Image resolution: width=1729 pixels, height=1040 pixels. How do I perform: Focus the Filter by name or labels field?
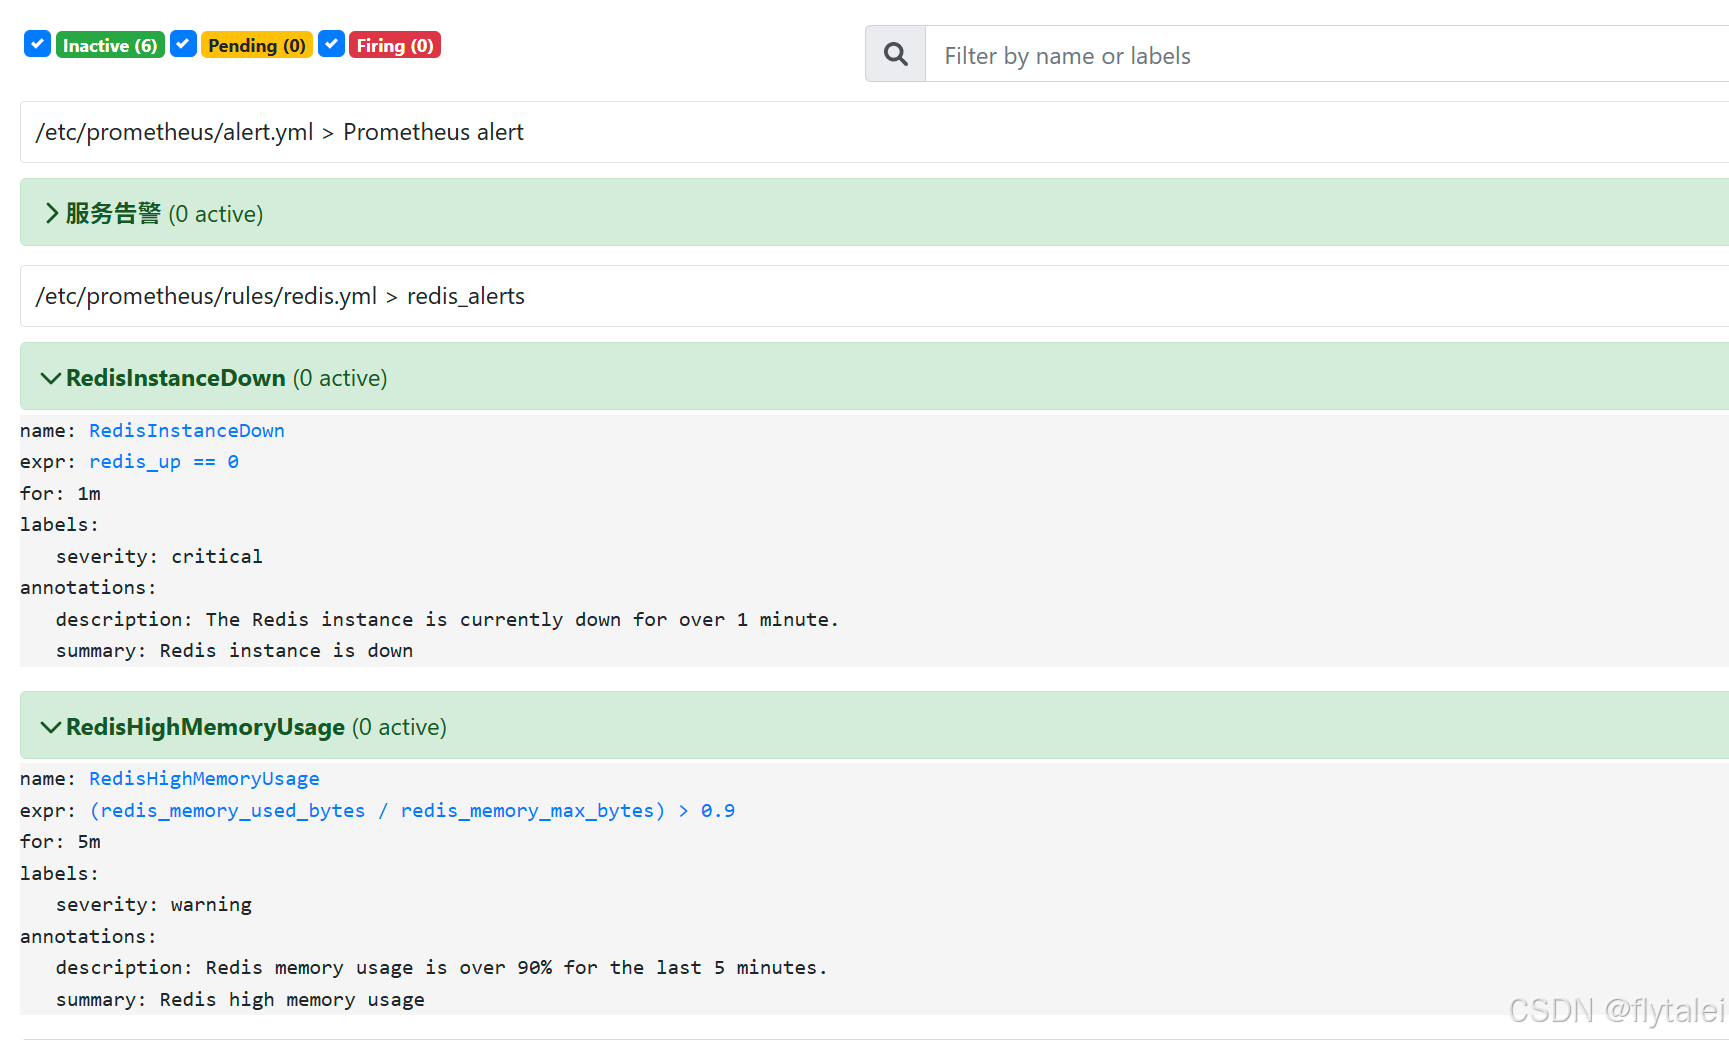pyautogui.click(x=1327, y=55)
